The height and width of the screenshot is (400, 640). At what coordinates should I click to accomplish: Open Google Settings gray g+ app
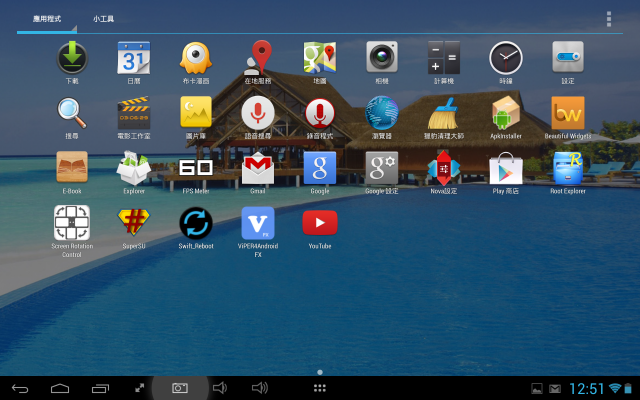coord(382,167)
